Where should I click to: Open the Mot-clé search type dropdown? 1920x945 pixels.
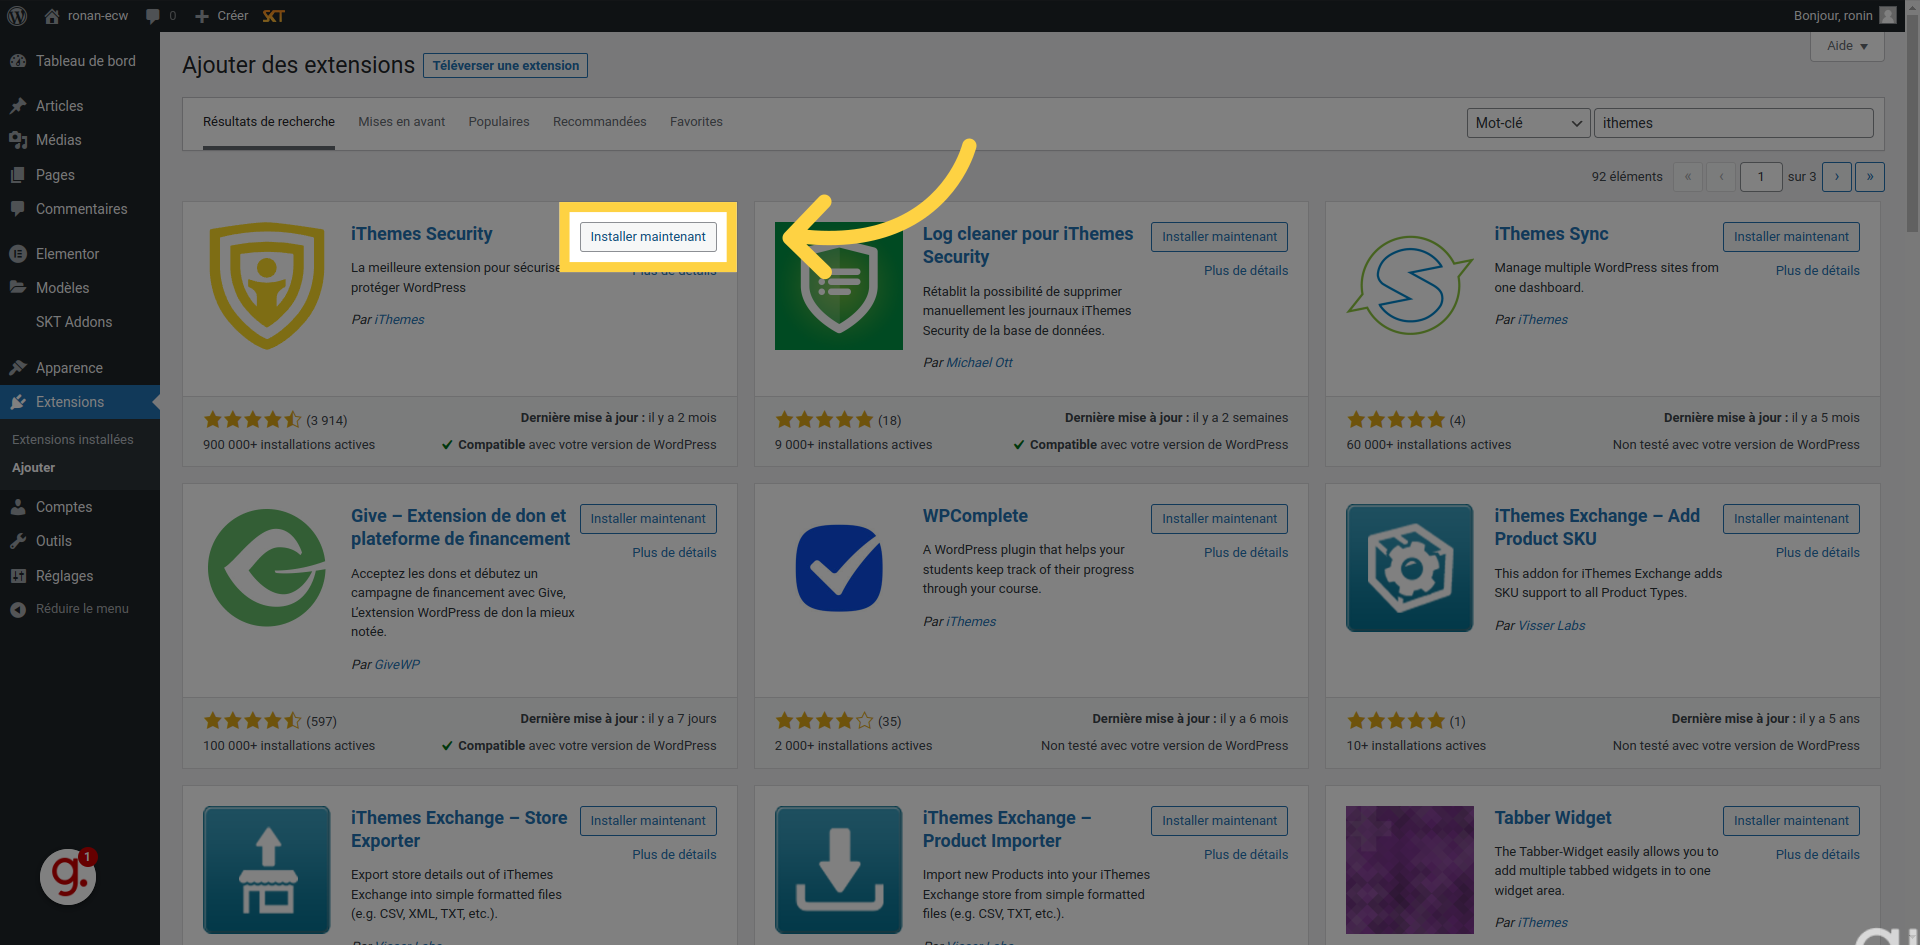[x=1528, y=123]
